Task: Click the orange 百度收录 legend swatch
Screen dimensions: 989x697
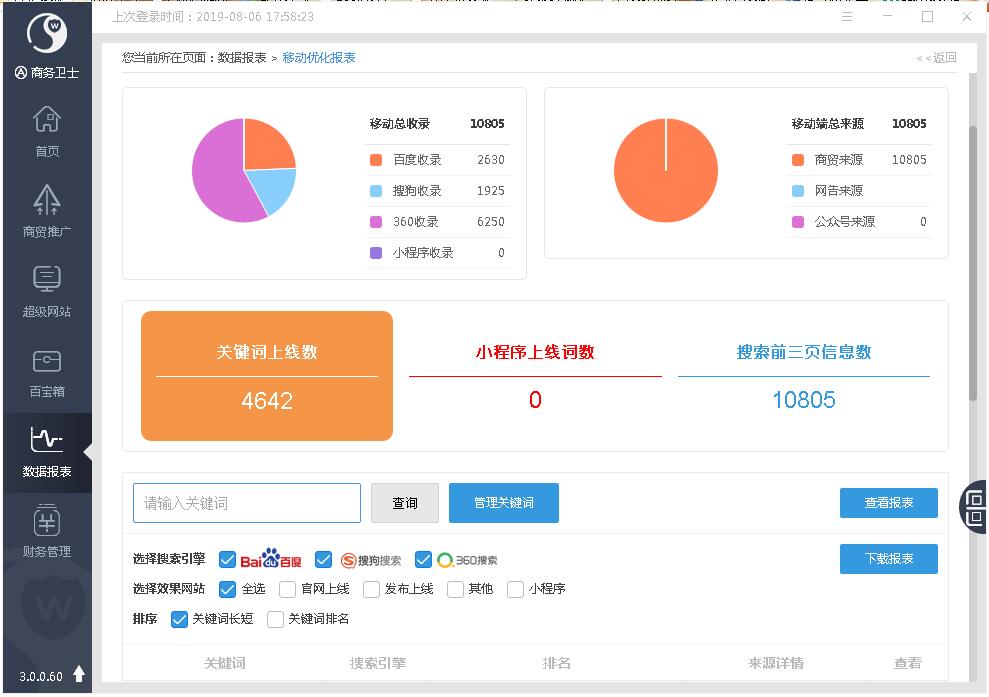Action: click(x=376, y=160)
